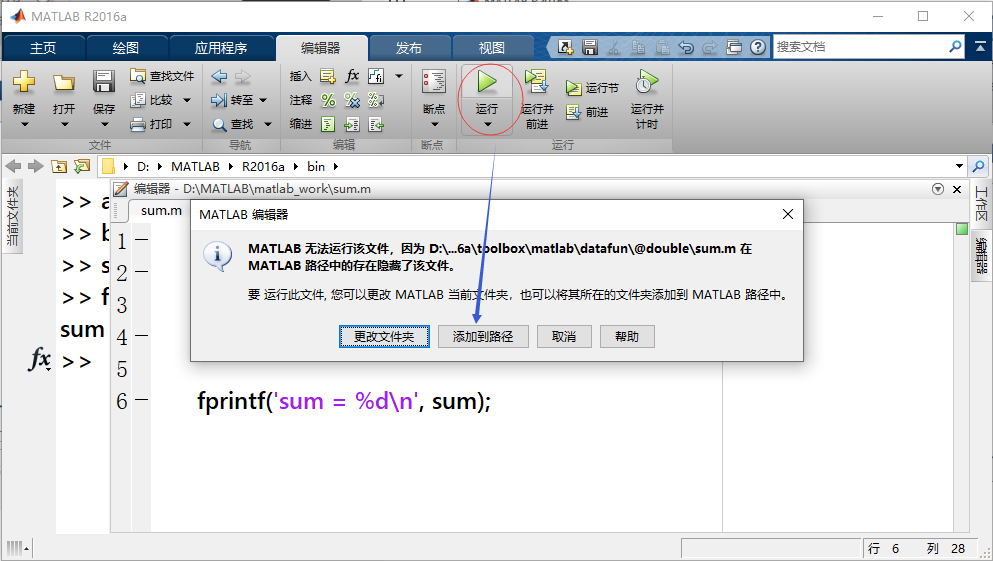Click the uncomment percent-with-x icon
The image size is (993, 561).
pos(352,100)
